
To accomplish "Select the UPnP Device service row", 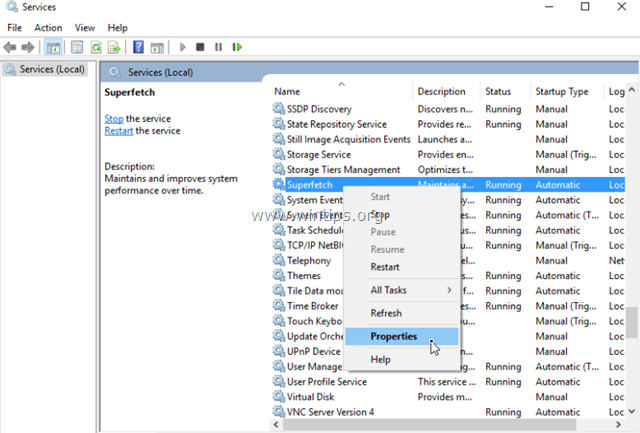I will pos(448,351).
